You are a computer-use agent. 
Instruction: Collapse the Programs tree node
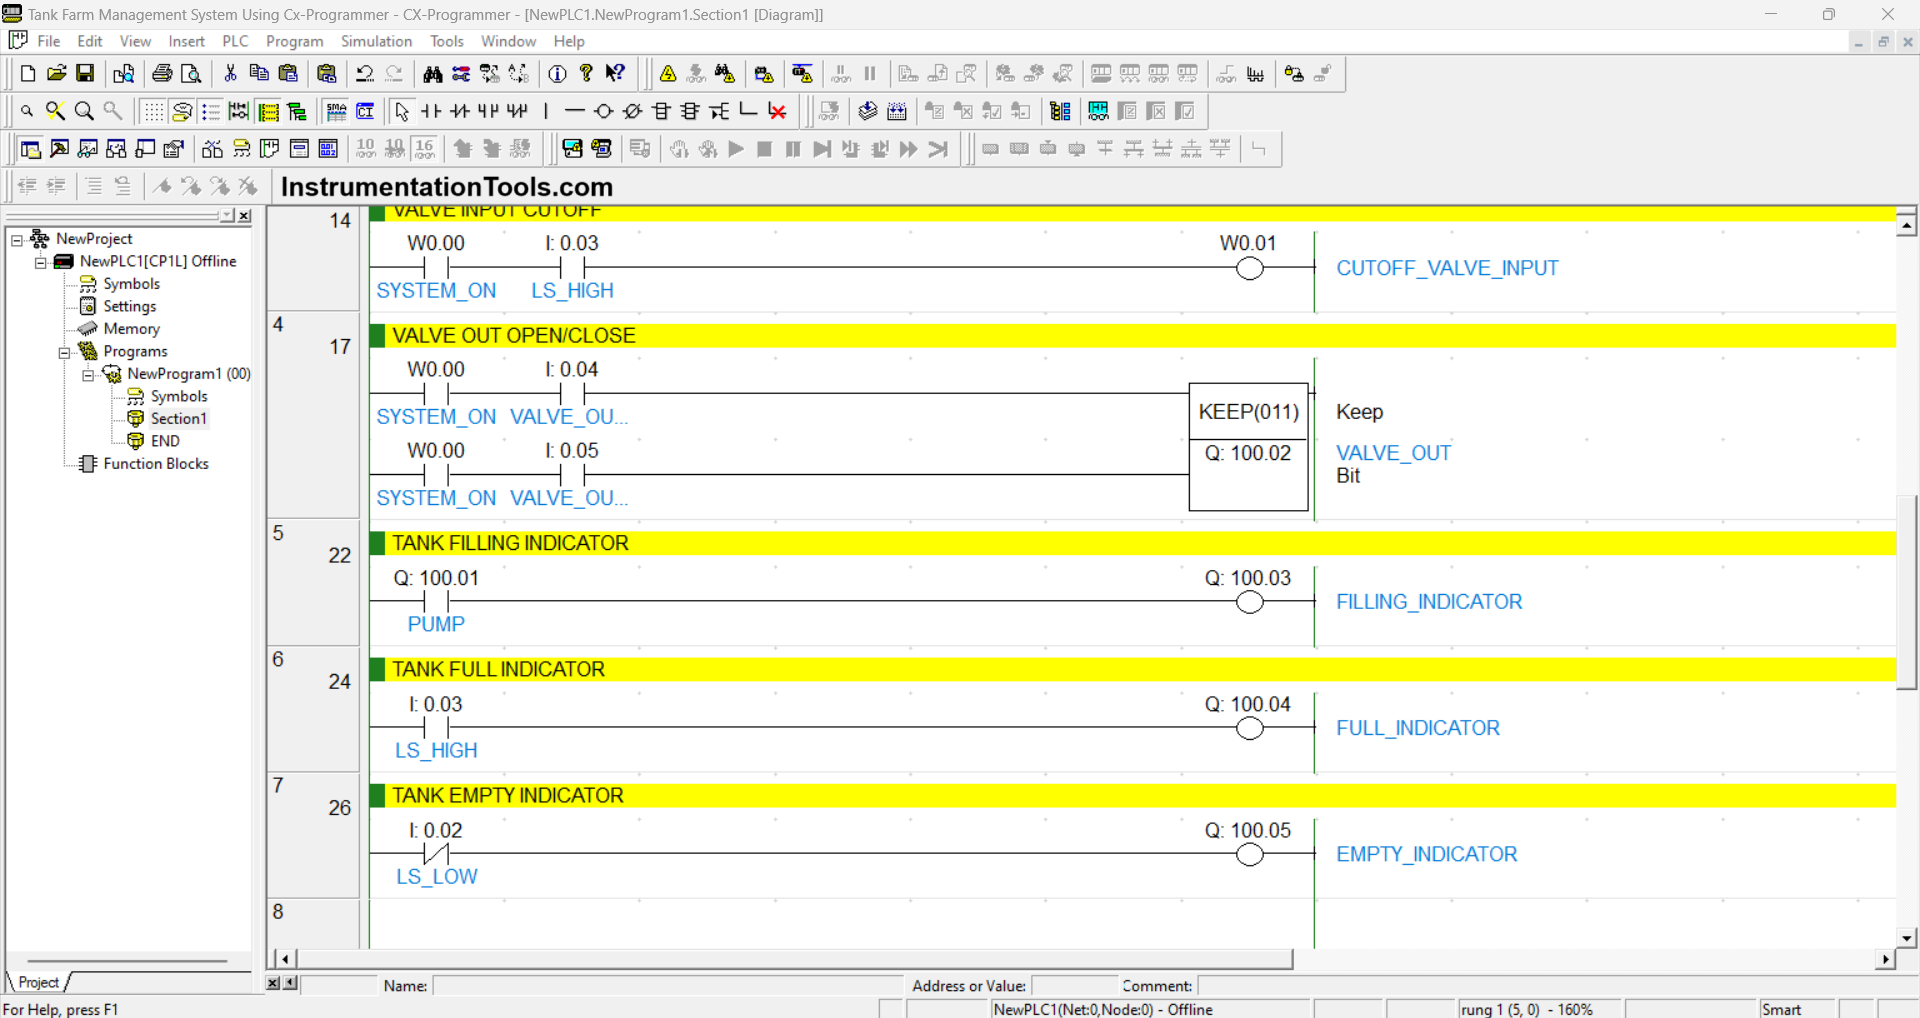coord(64,352)
